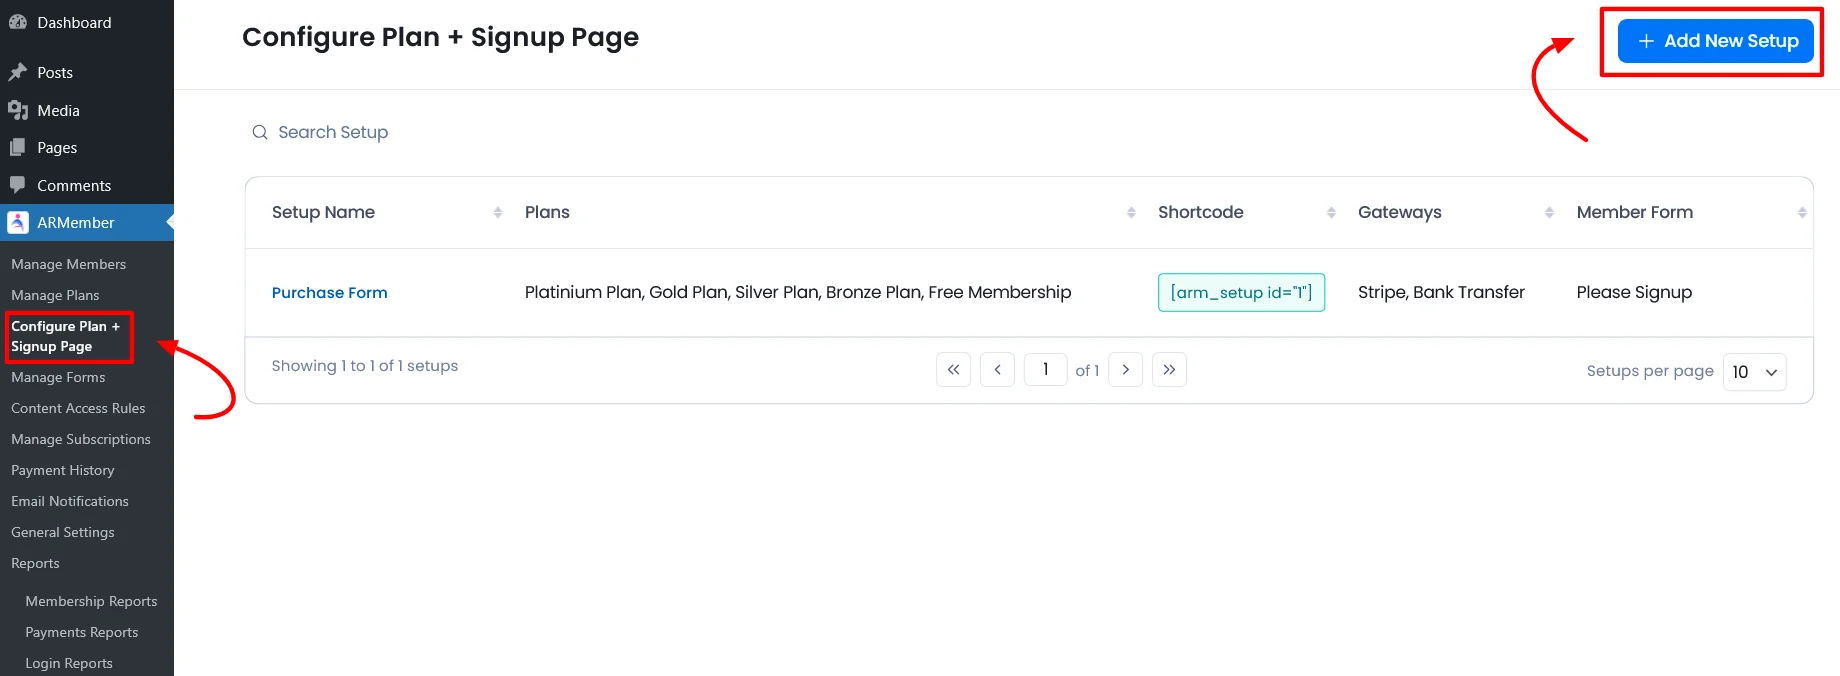Open General Settings submenu
The width and height of the screenshot is (1840, 676).
click(63, 532)
